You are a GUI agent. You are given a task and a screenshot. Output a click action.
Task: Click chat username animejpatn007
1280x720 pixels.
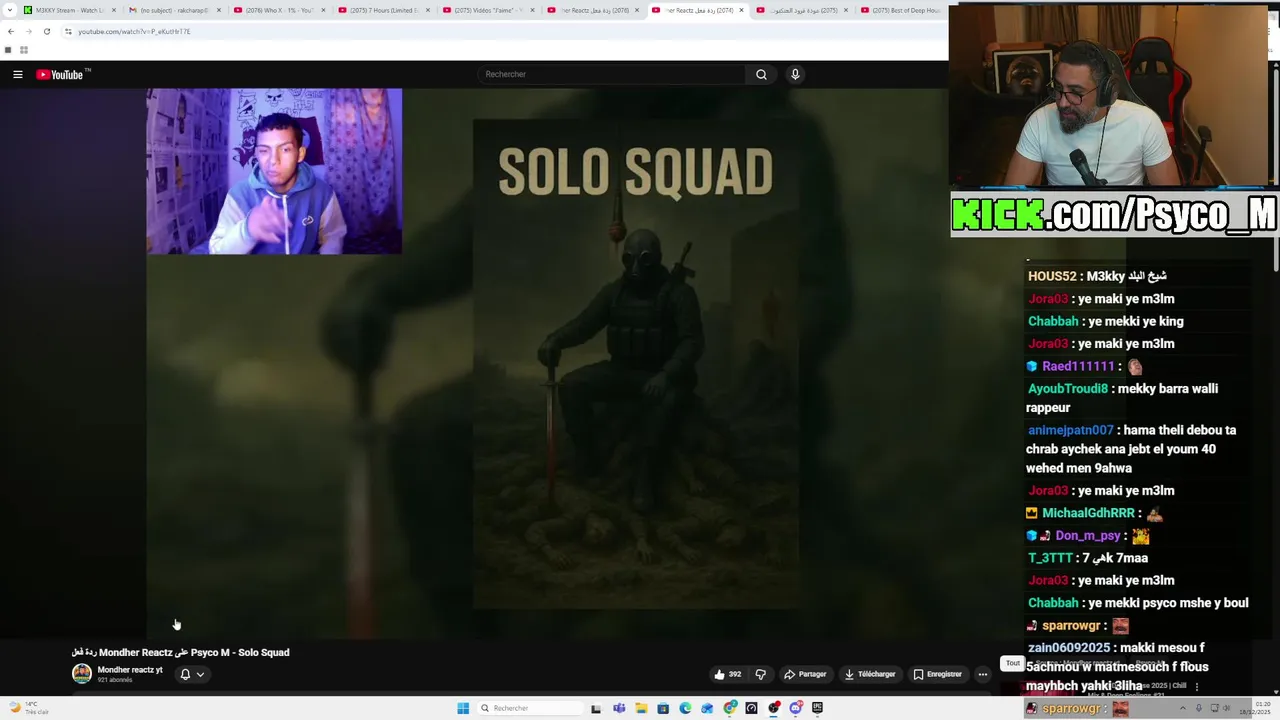pos(1070,430)
